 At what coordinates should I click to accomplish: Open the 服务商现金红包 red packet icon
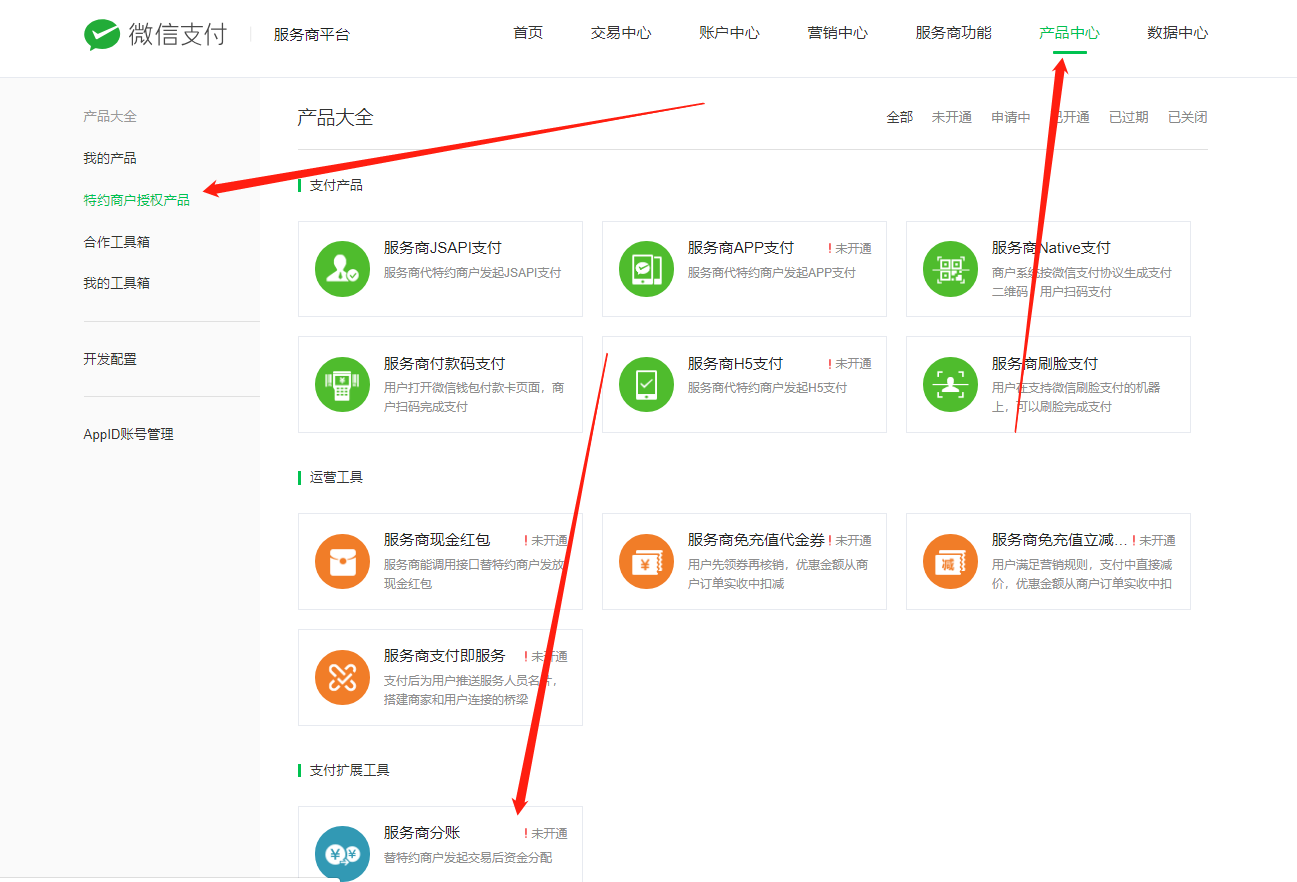tap(342, 561)
